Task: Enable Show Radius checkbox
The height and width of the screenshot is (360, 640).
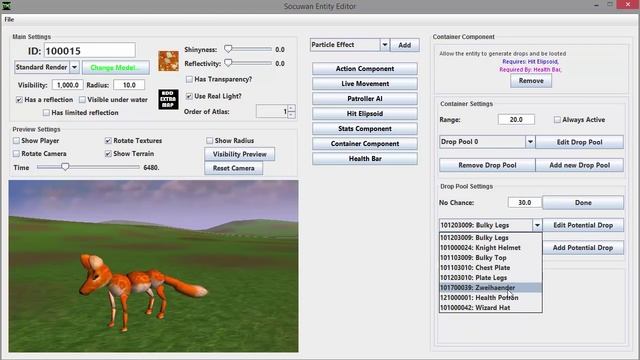Action: 209,141
